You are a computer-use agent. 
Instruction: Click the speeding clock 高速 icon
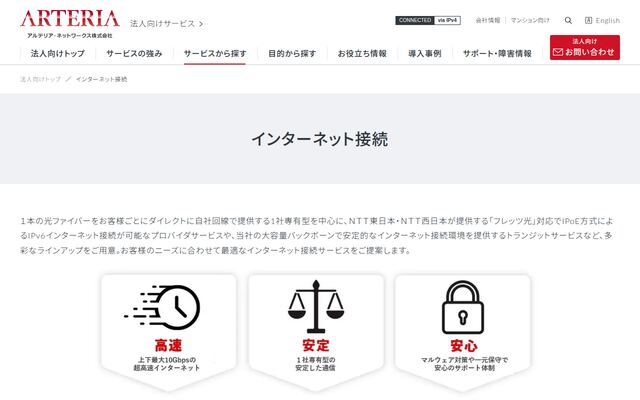[162, 307]
